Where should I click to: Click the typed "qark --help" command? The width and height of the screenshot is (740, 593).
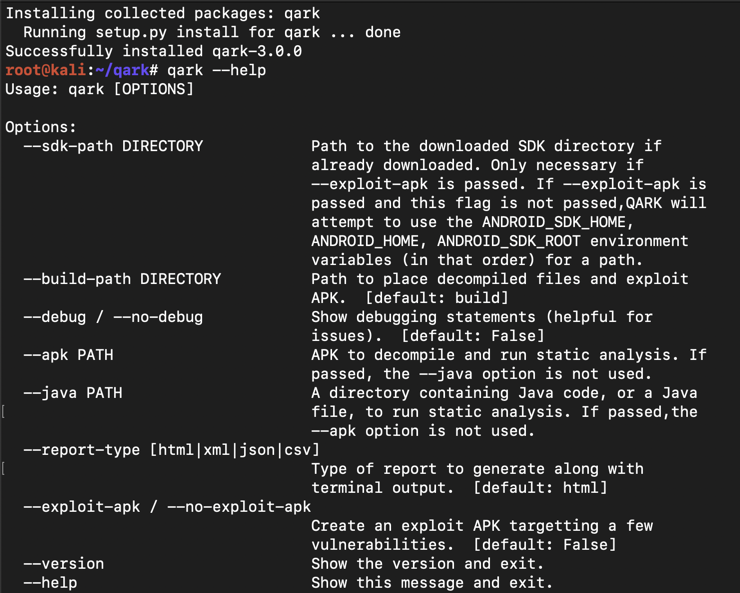tap(216, 70)
